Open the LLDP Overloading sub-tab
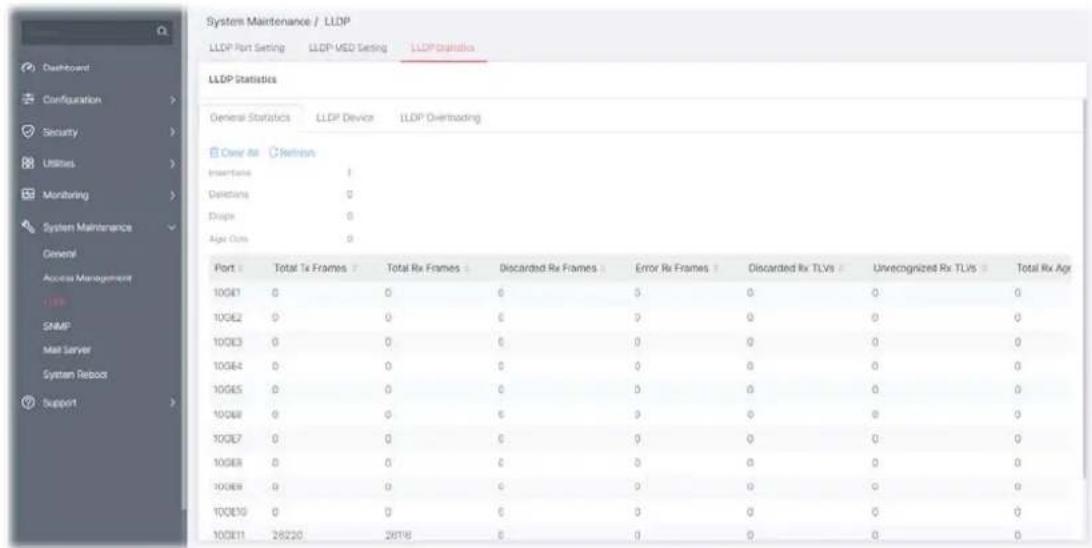This screenshot has width=1092, height=548. coord(440,118)
